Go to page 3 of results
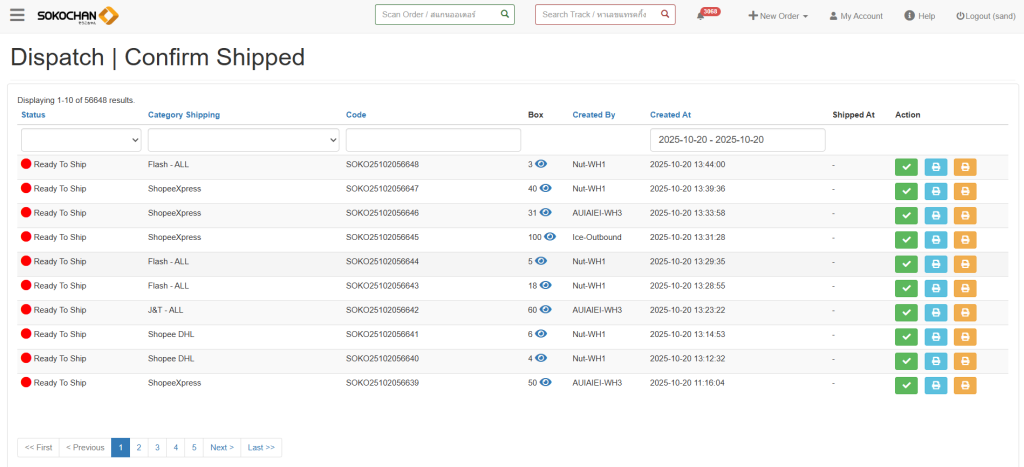 [157, 448]
